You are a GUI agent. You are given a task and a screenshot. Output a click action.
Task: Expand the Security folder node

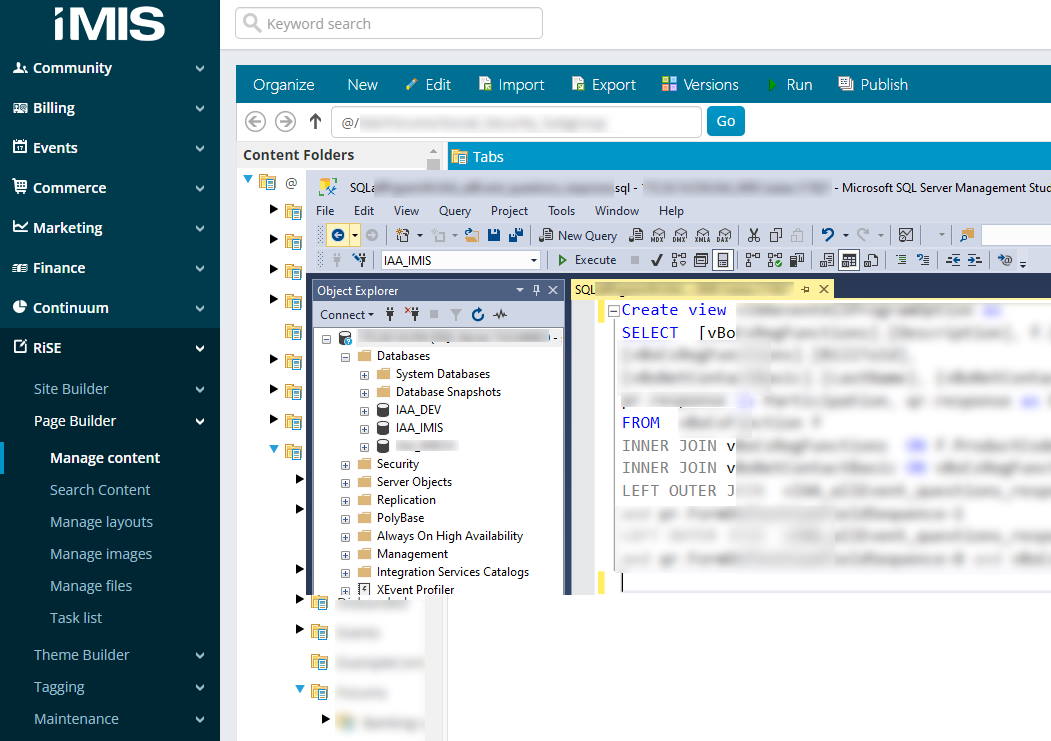coord(346,465)
